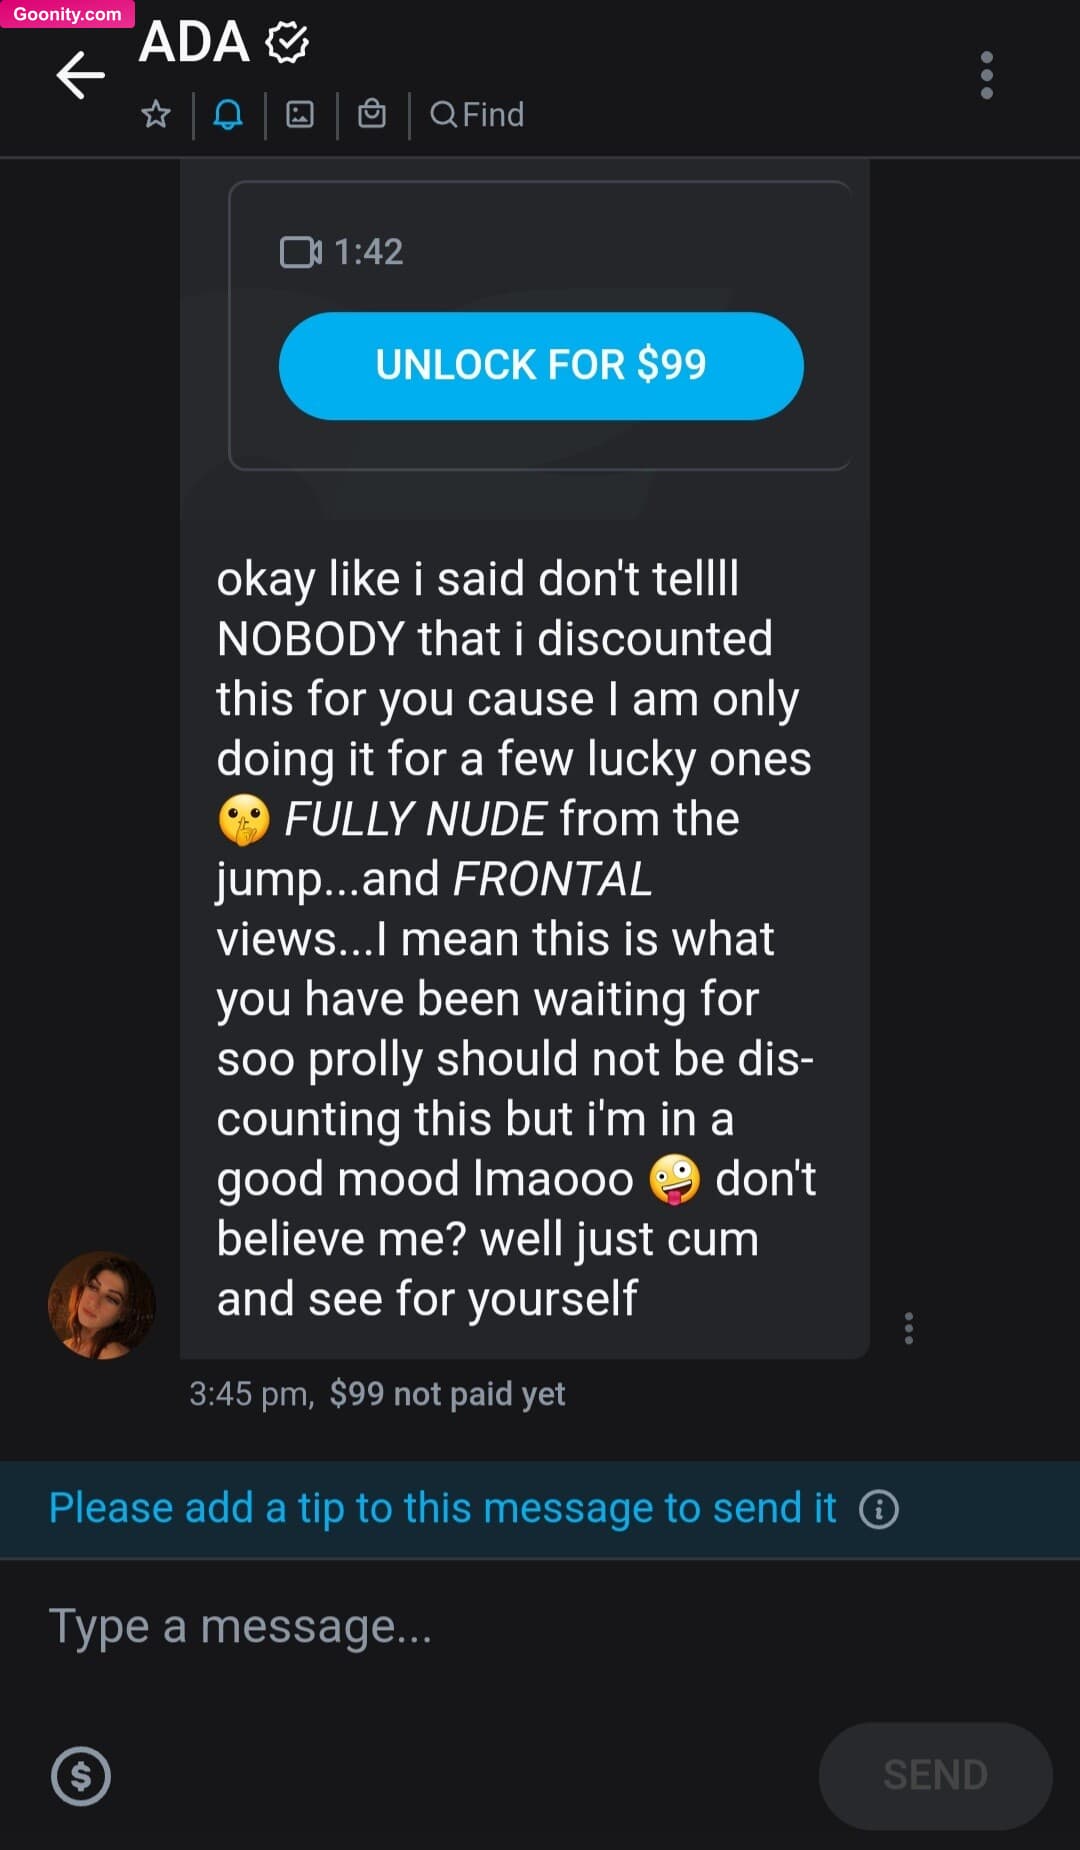Click the Please add a tip notice
Viewport: 1080px width, 1850px height.
point(442,1508)
